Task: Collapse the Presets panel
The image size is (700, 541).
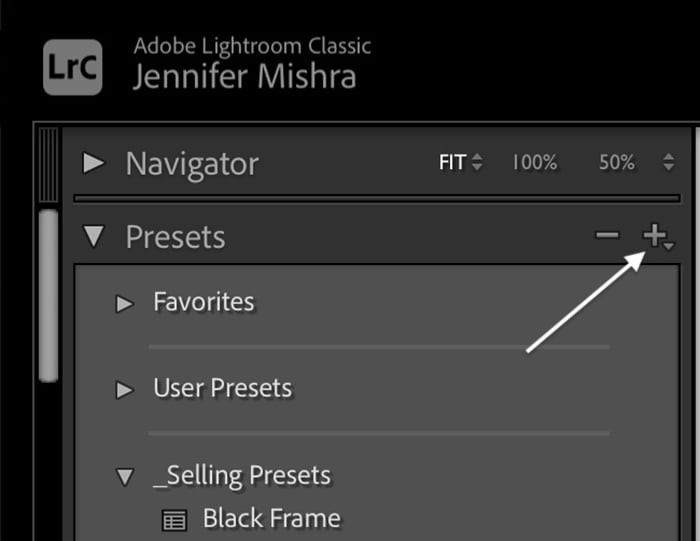Action: click(x=94, y=237)
